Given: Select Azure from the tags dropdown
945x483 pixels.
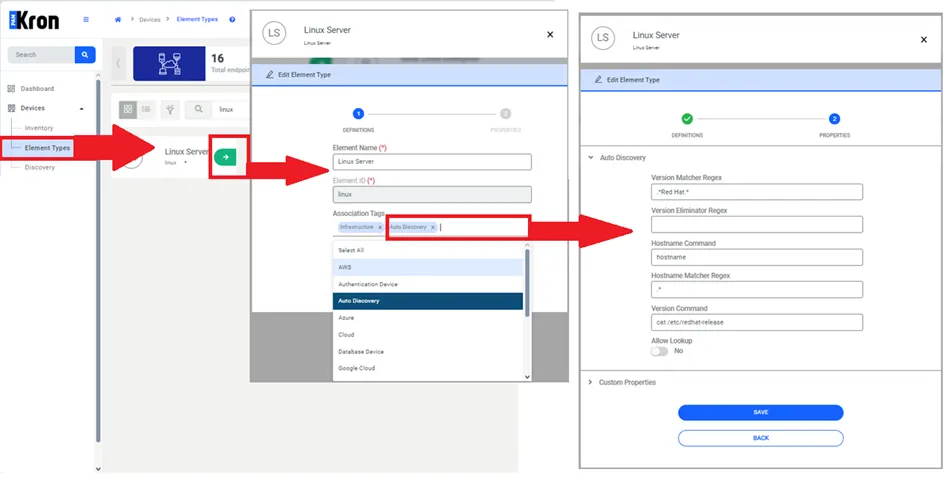Looking at the screenshot, I should pos(428,318).
